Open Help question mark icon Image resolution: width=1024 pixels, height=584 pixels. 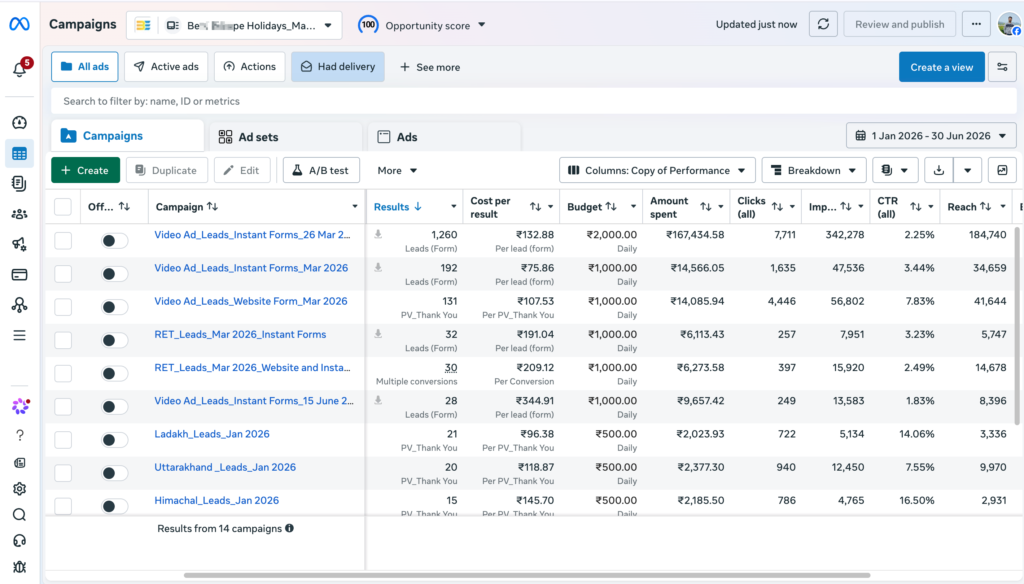(20, 435)
